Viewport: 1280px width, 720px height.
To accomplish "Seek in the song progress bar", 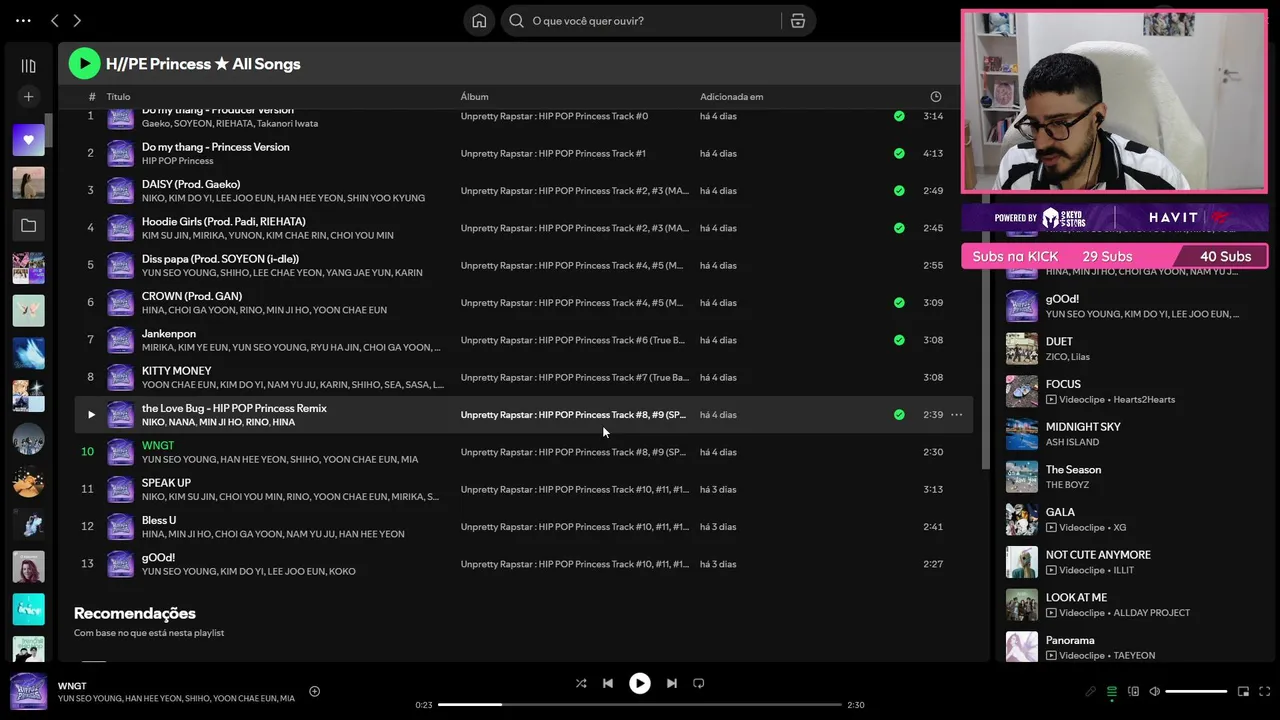I will click(x=640, y=705).
